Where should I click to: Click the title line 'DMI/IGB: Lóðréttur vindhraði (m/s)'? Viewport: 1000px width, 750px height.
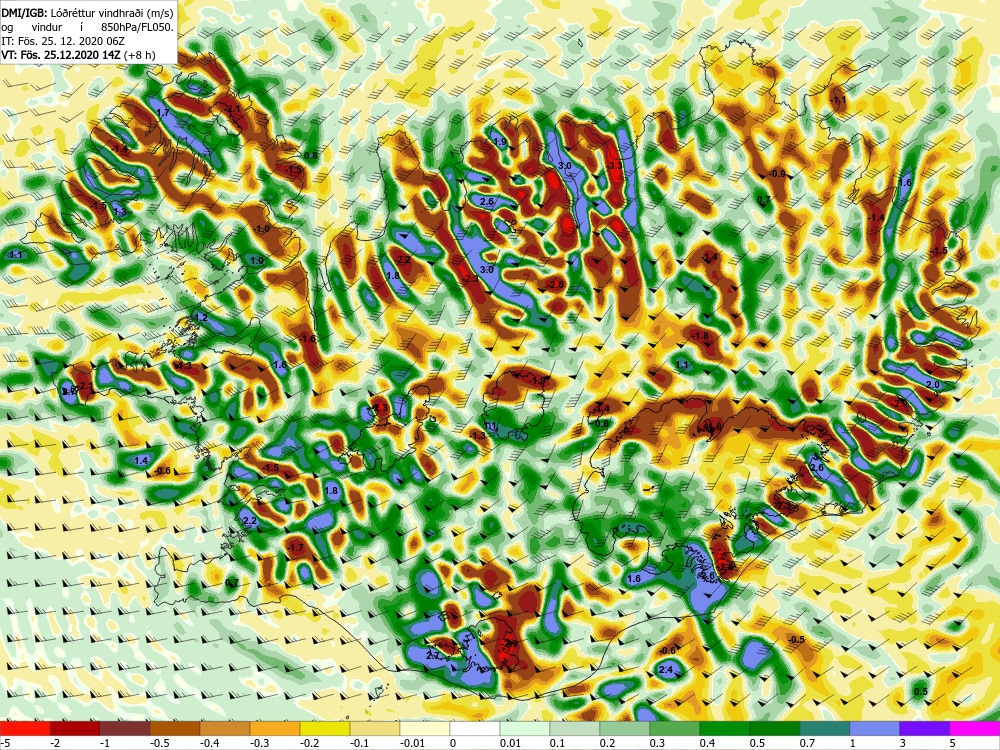click(87, 12)
